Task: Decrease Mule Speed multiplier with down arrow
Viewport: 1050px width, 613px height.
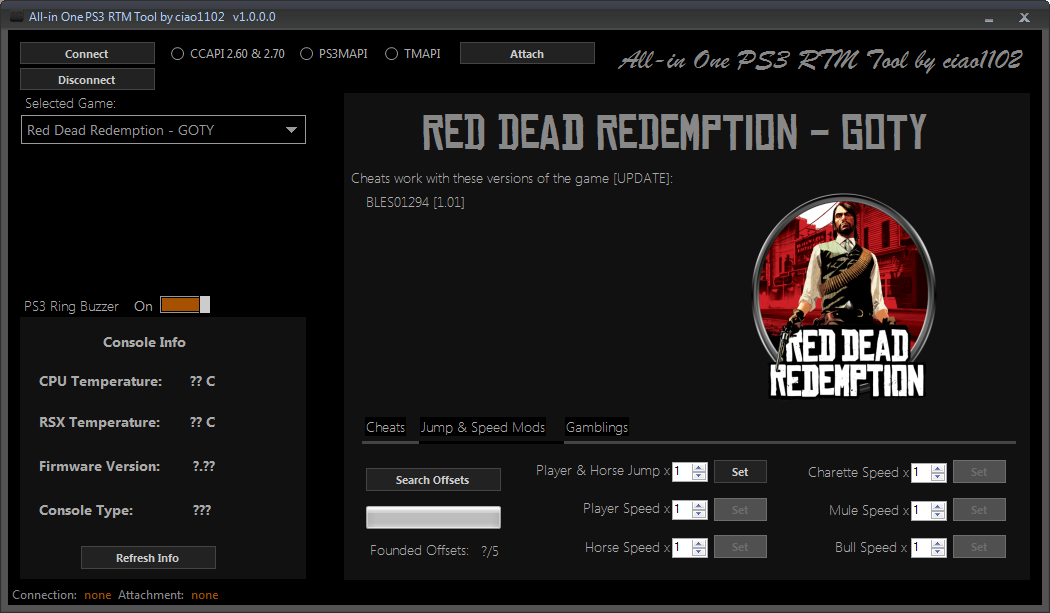Action: point(938,514)
